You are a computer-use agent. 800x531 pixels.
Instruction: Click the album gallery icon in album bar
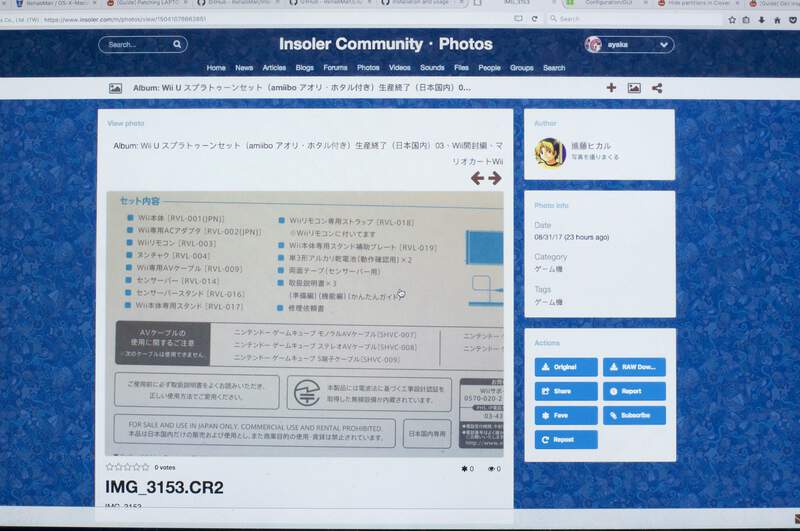point(634,88)
